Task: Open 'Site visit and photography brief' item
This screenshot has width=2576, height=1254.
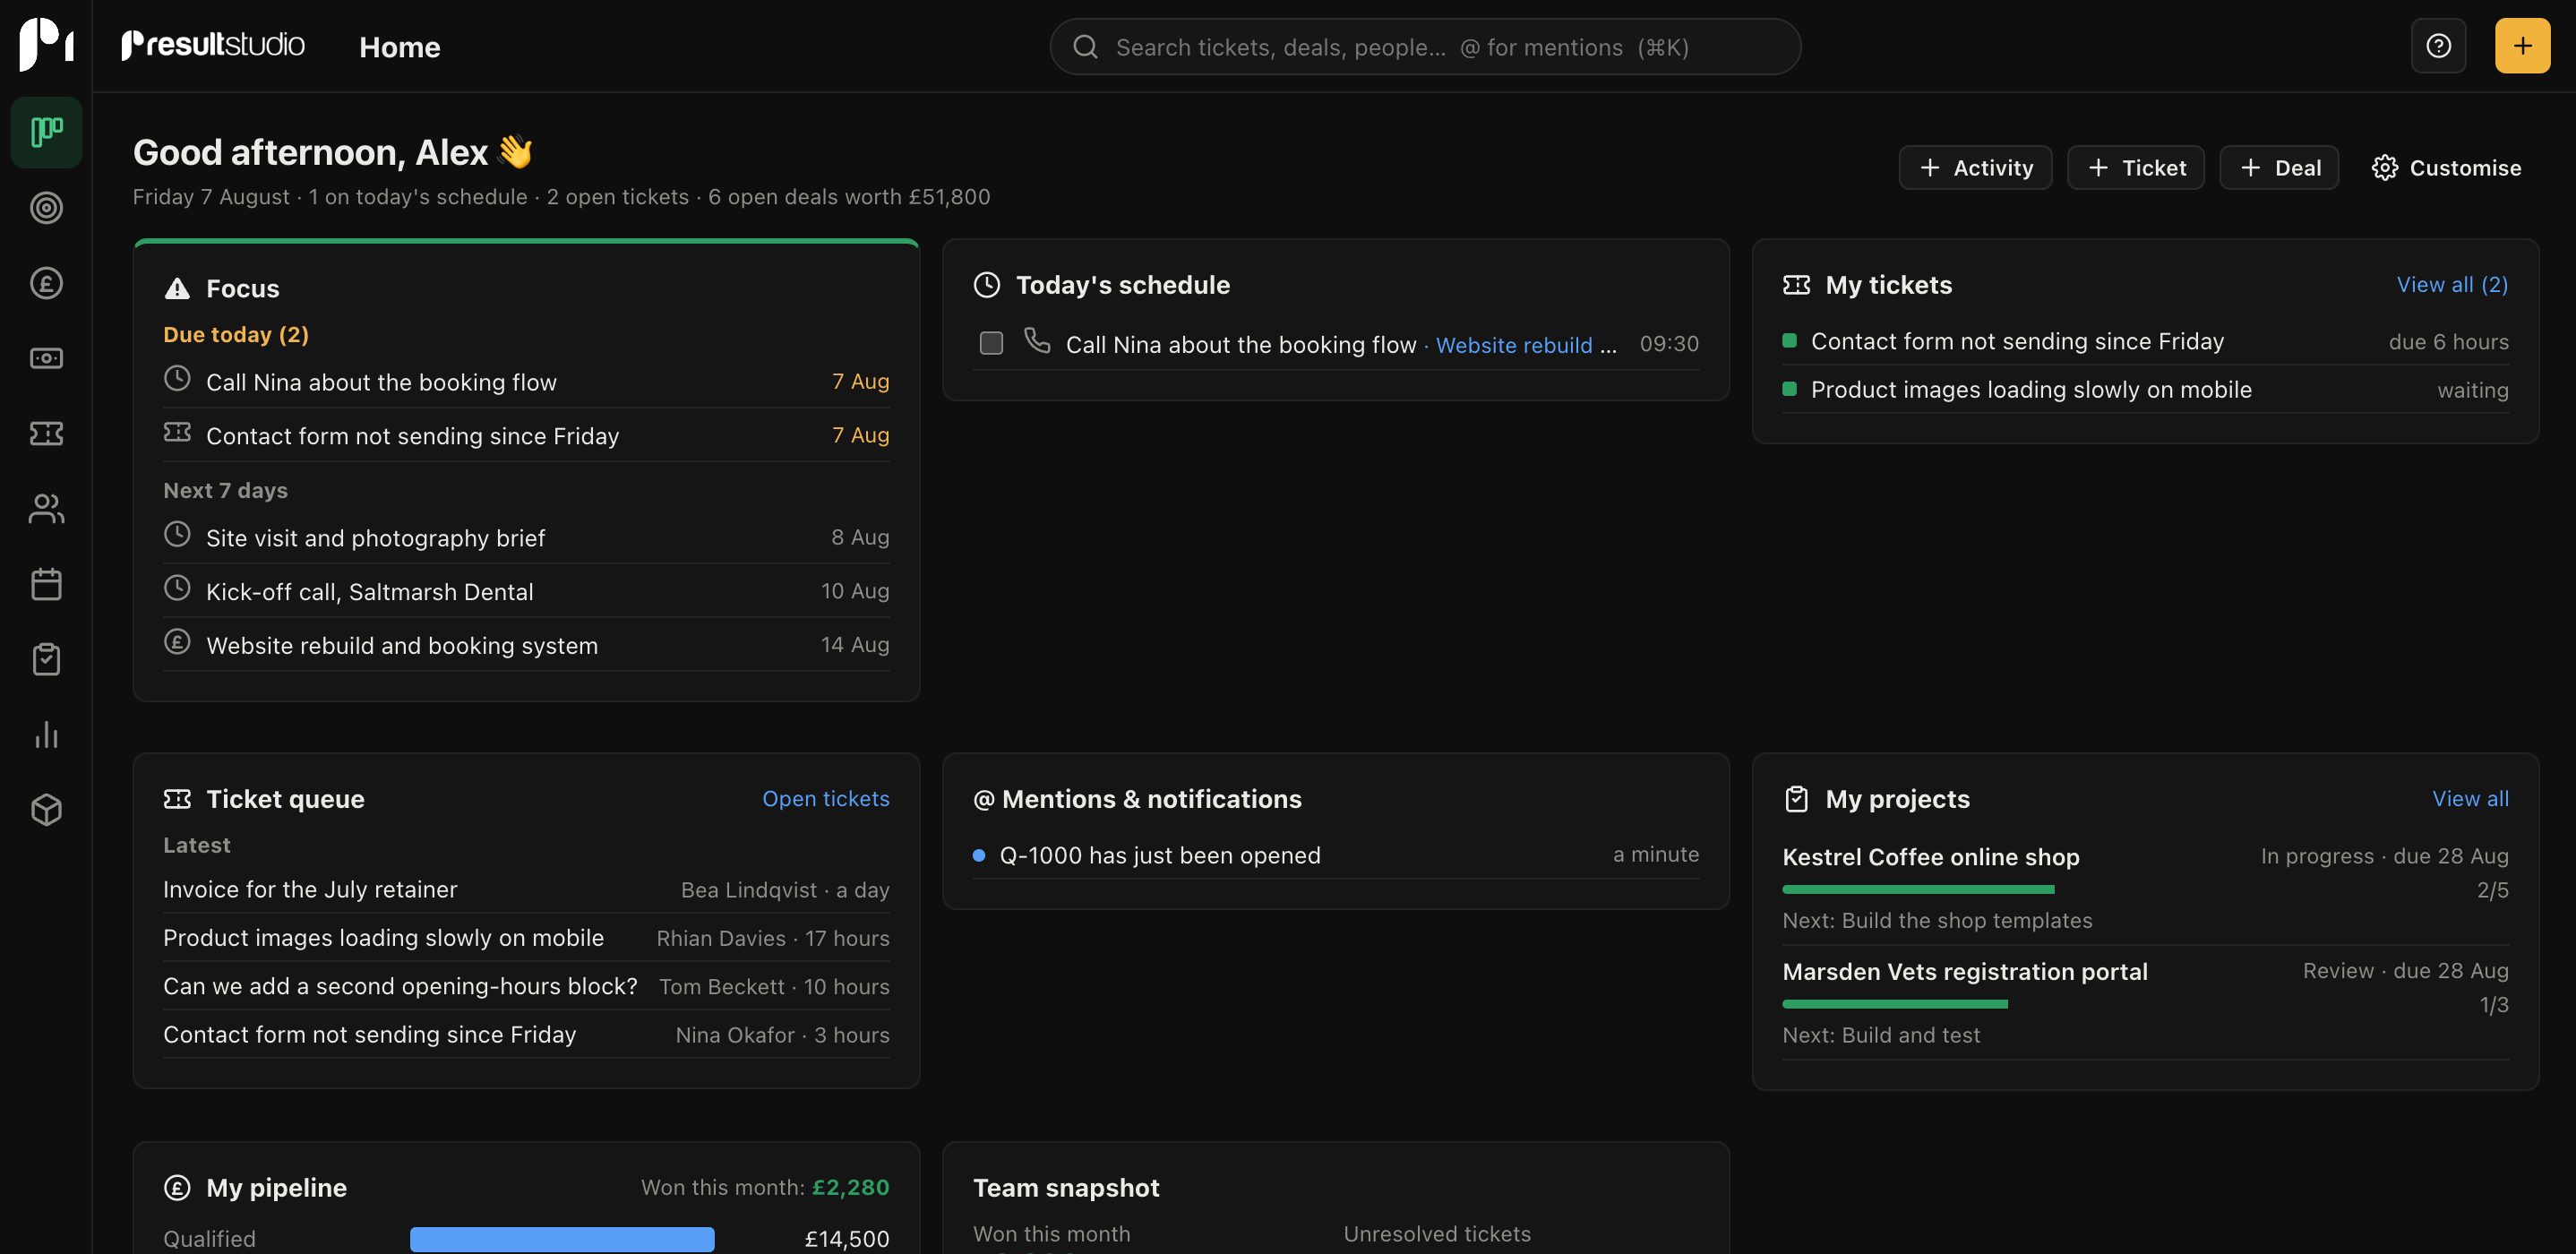Action: [x=526, y=538]
